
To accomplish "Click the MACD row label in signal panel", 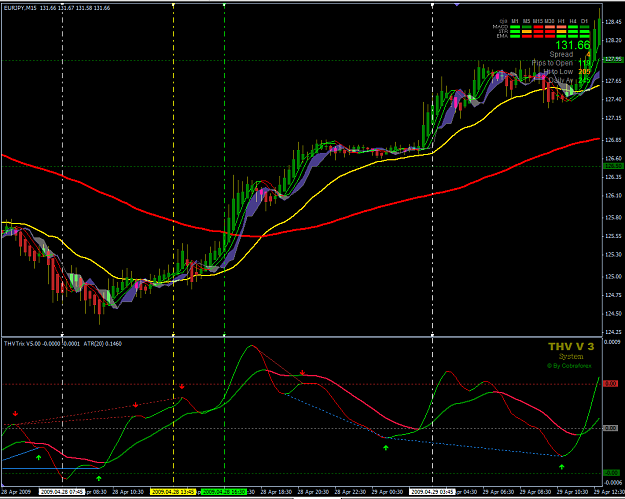I will 501,27.
